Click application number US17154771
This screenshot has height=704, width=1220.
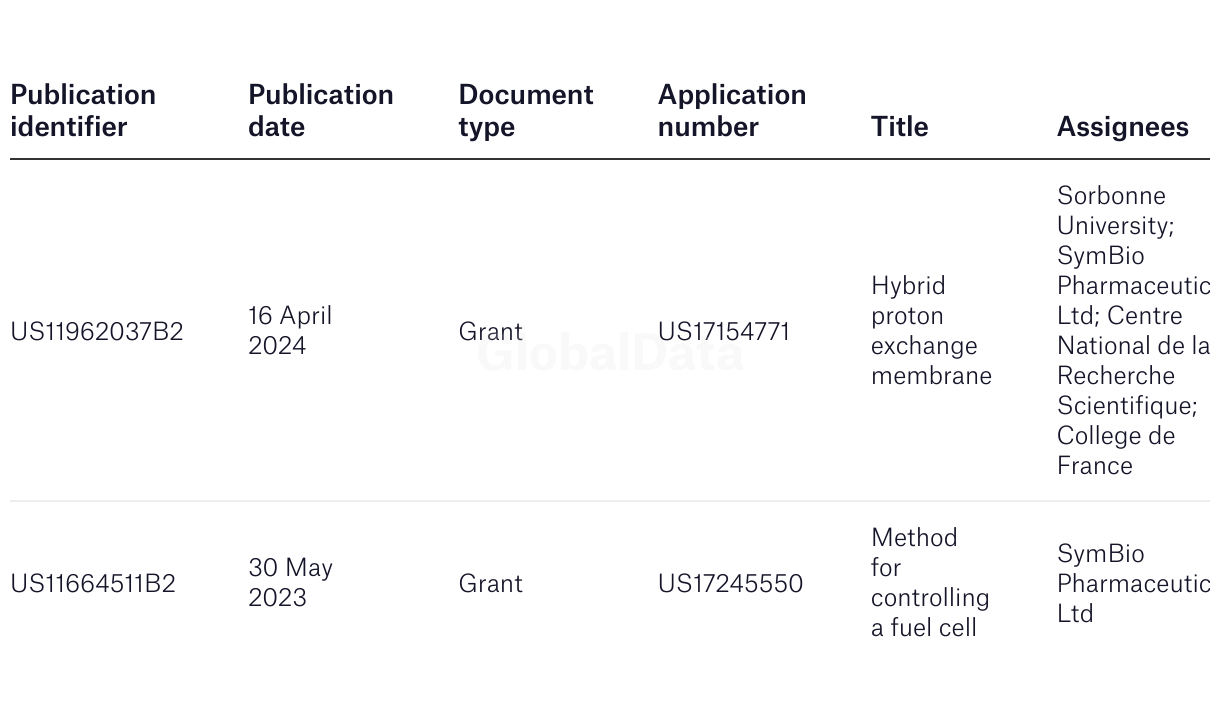pos(724,331)
